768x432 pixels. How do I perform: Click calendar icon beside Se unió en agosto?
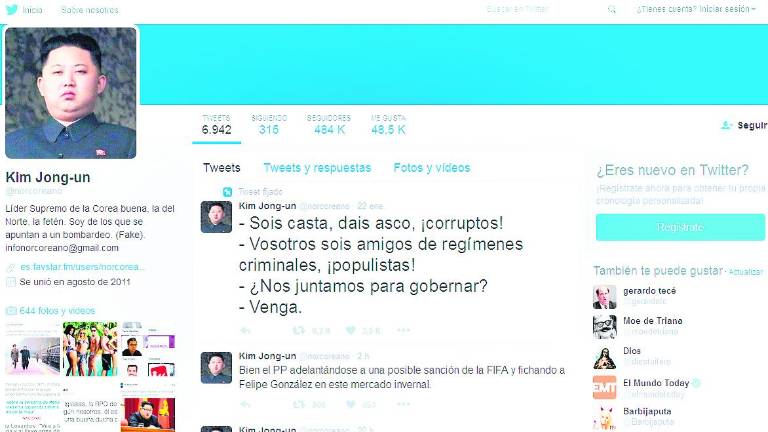pos(10,282)
